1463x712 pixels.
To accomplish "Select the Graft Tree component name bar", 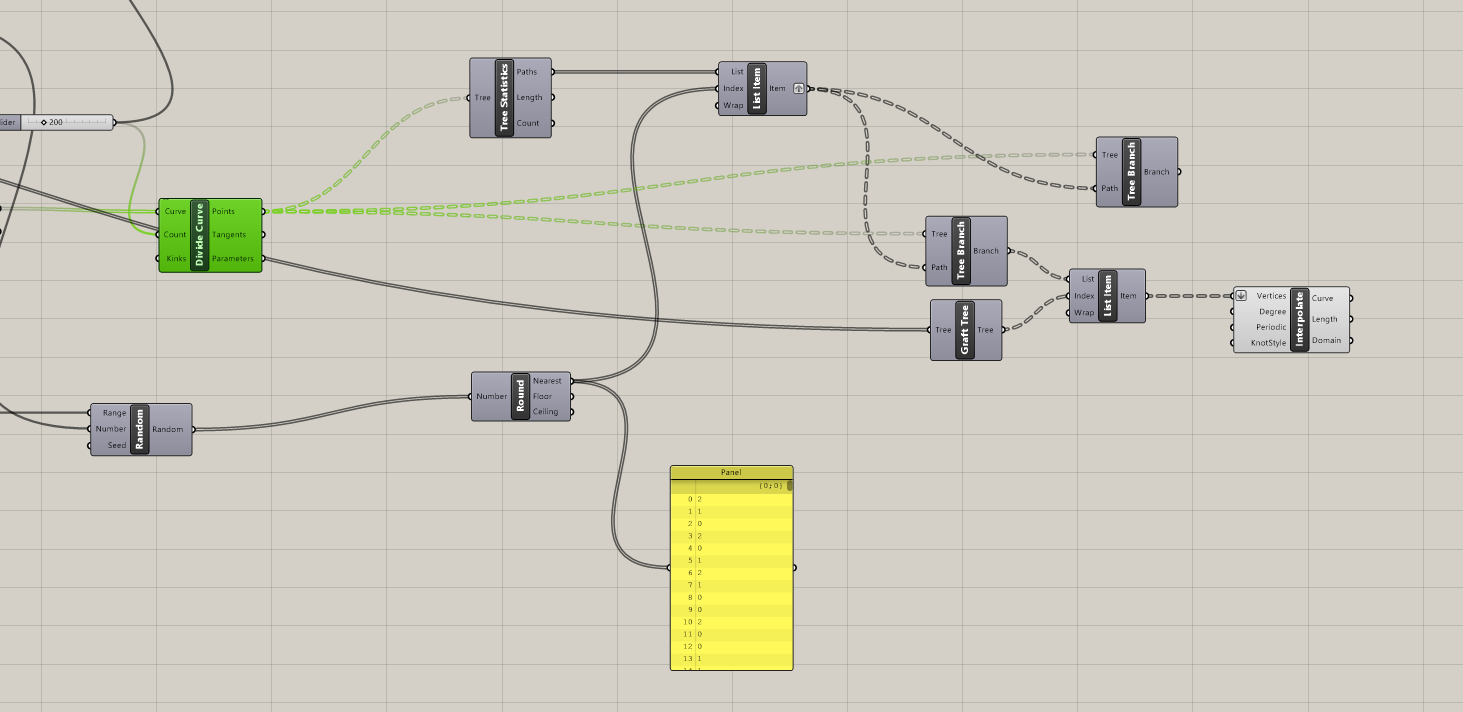I will click(965, 330).
